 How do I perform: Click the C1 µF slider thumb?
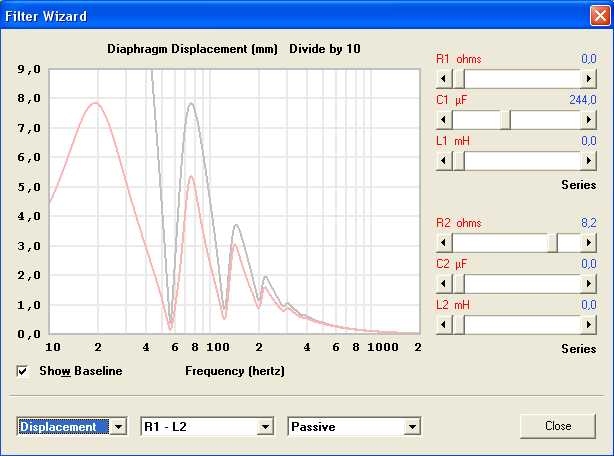point(506,119)
